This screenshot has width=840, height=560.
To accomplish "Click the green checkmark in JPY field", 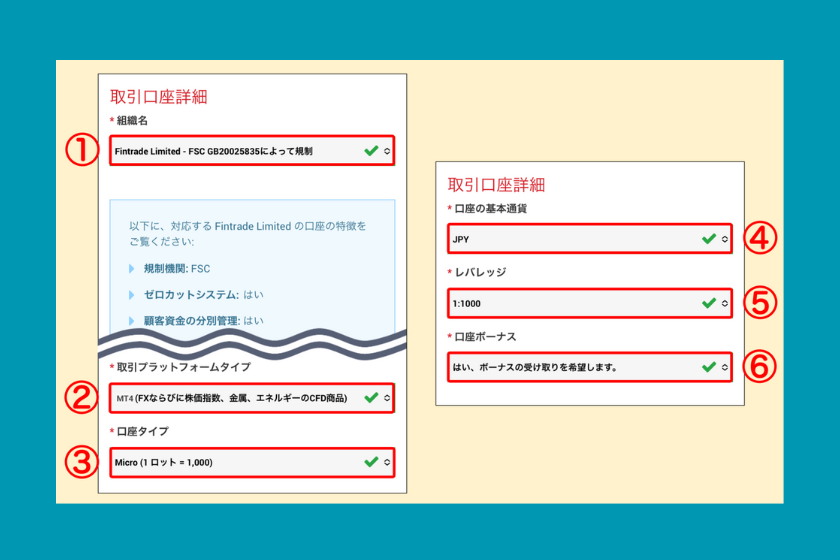I will pyautogui.click(x=709, y=238).
